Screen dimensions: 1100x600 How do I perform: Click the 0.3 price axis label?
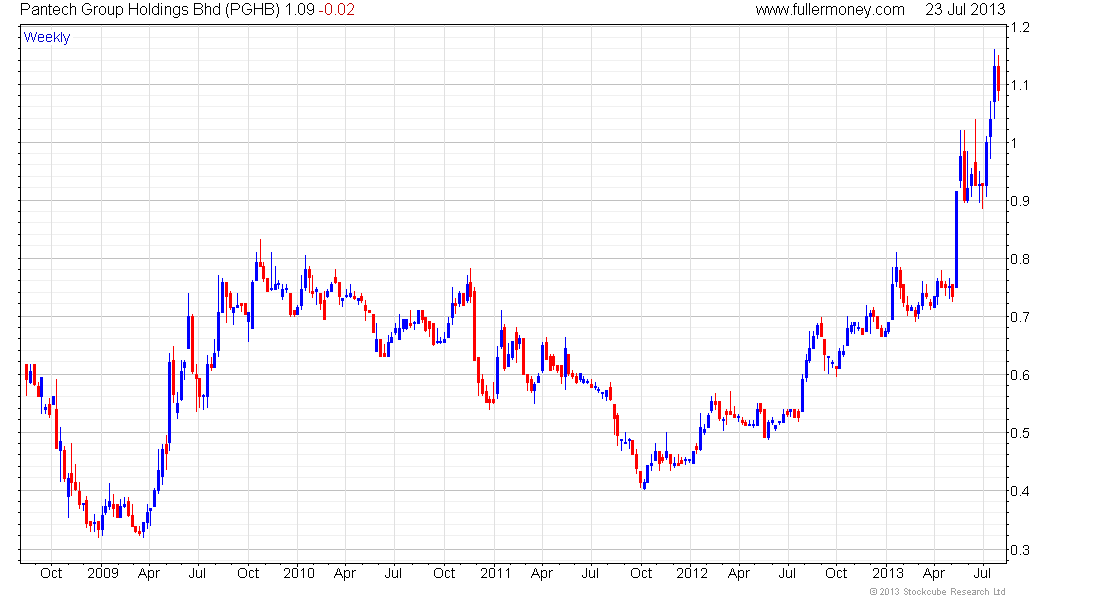[1020, 549]
